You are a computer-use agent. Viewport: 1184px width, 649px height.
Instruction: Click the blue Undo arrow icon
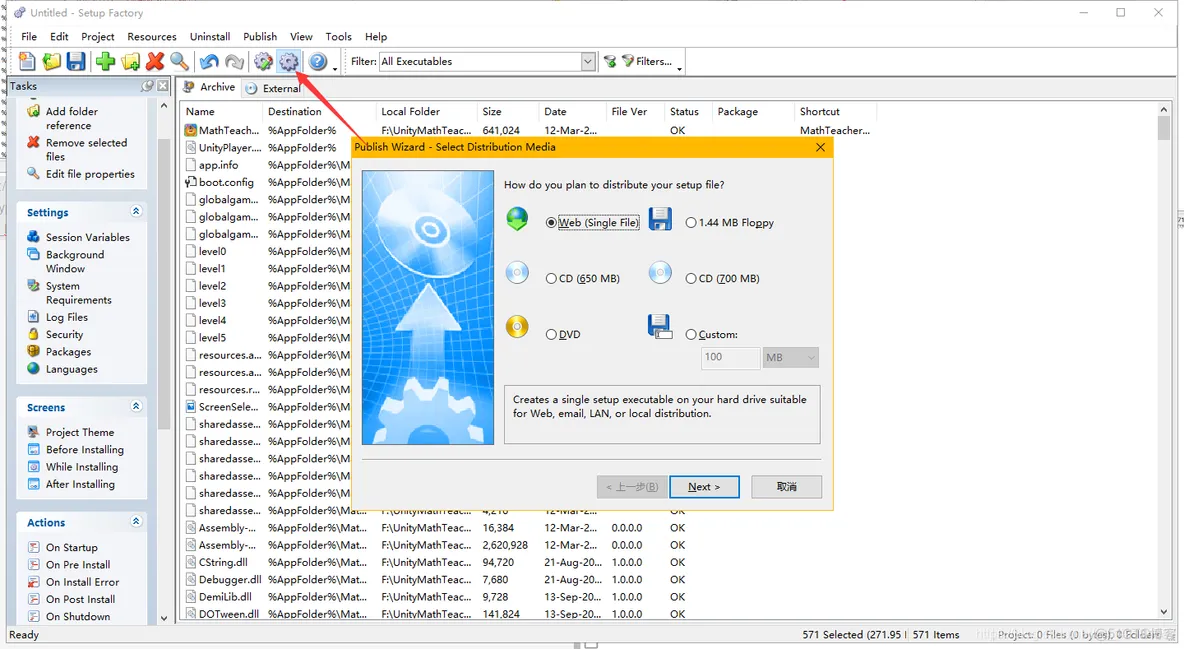tap(209, 61)
